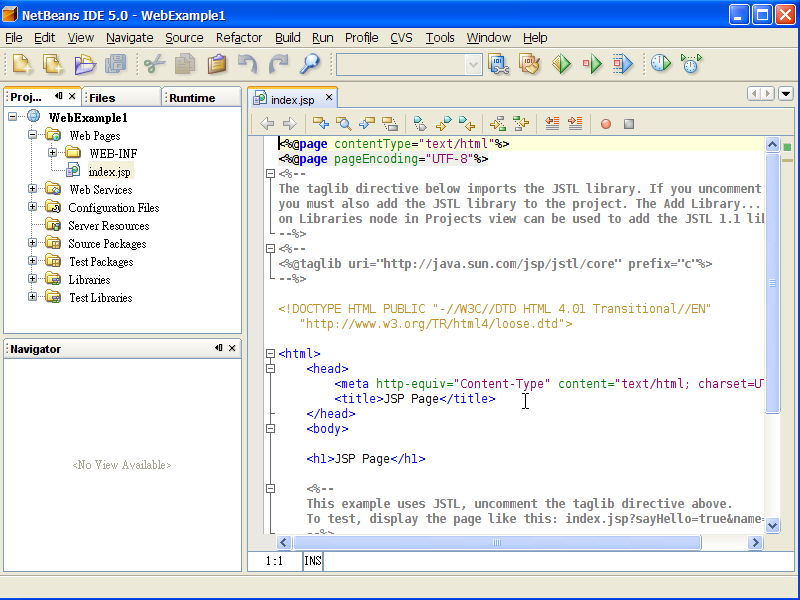Select the Server Resources tree node

coord(109,226)
